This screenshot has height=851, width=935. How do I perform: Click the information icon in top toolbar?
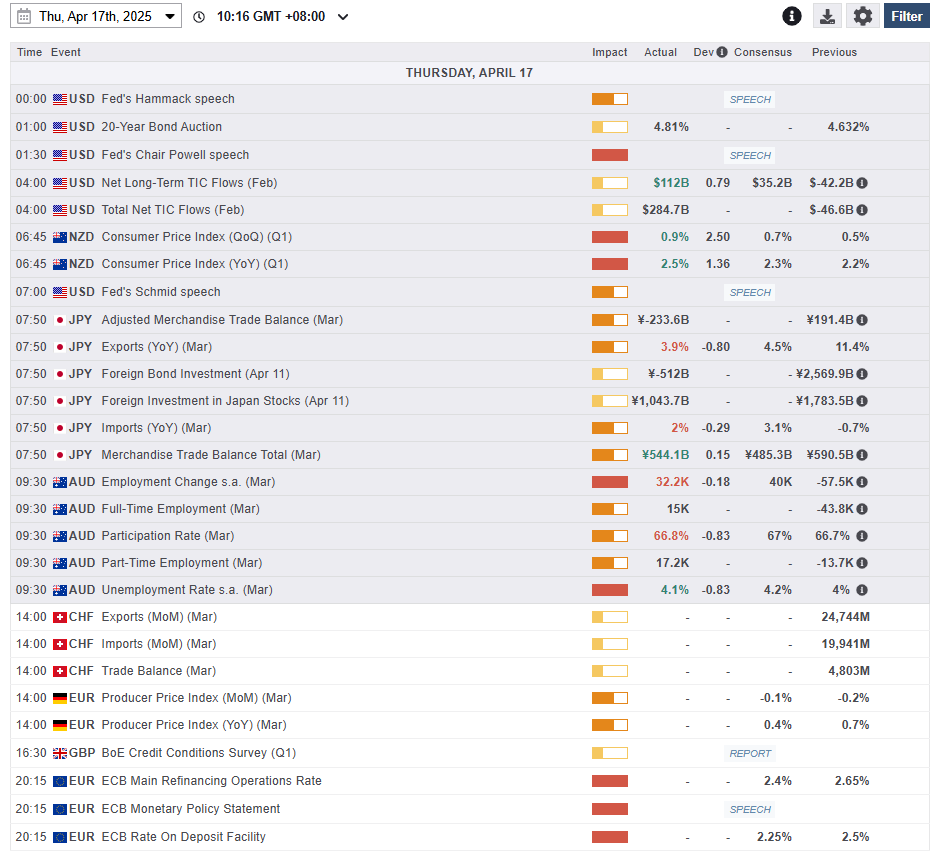792,16
